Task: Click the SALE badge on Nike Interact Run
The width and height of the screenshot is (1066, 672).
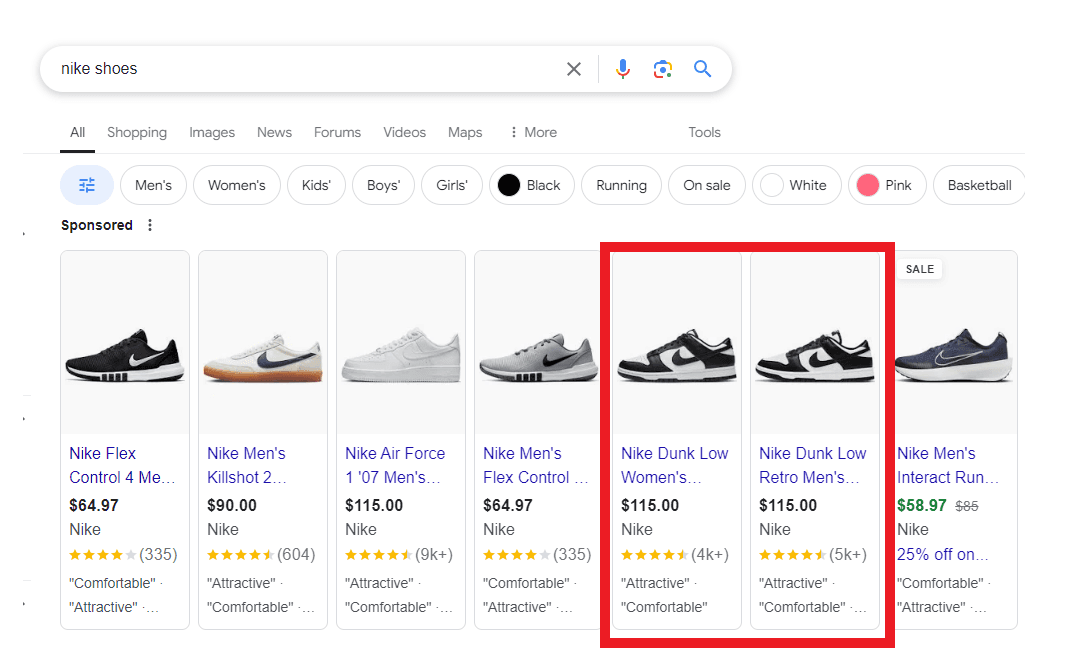Action: pos(918,268)
